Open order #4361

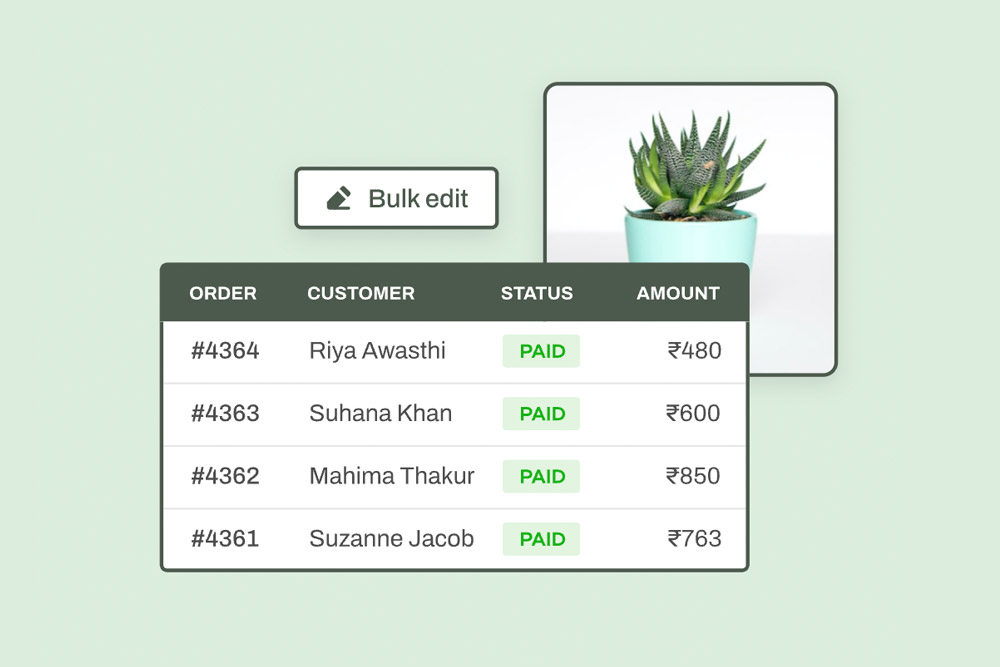tap(225, 539)
